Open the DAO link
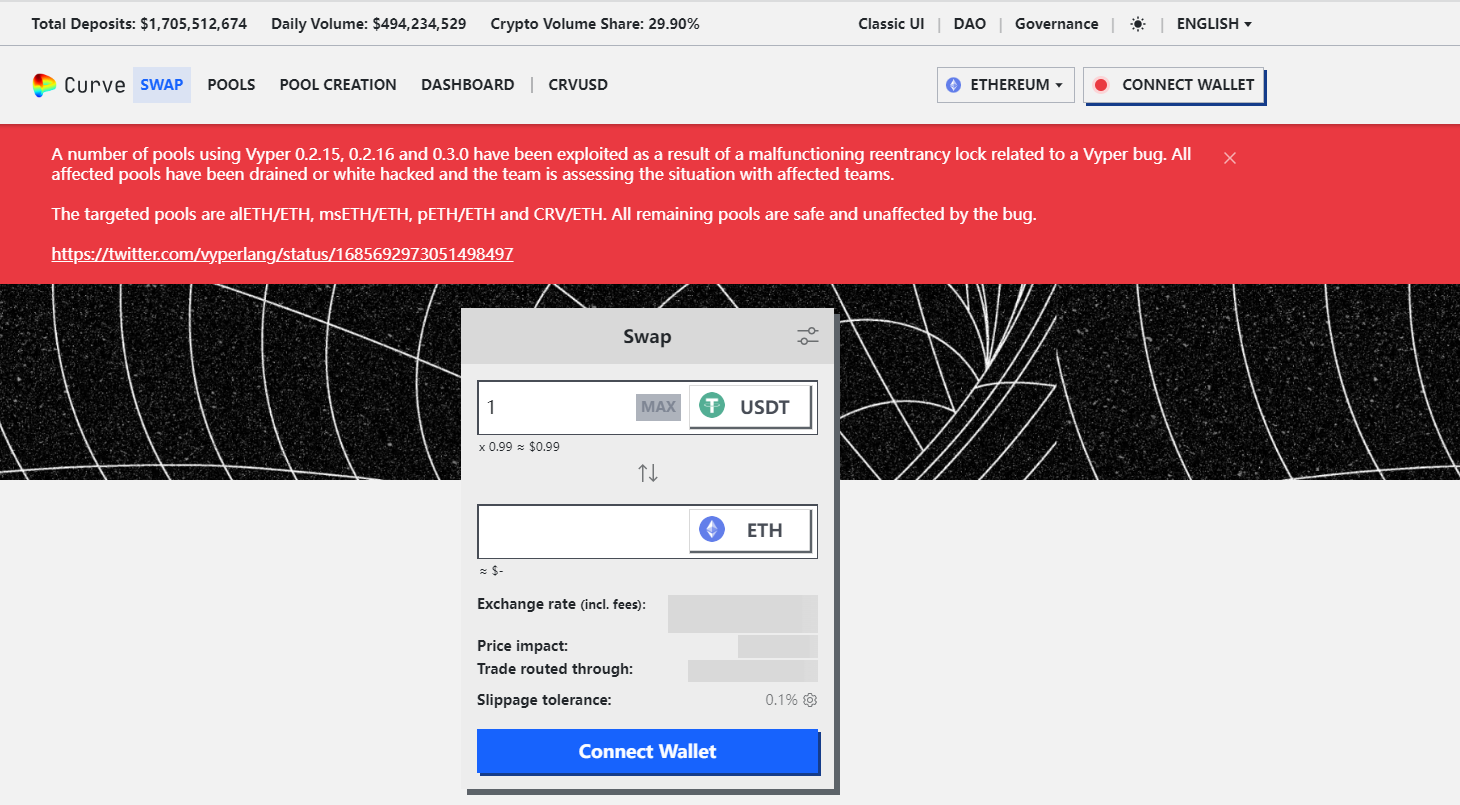This screenshot has width=1460, height=805. point(970,24)
